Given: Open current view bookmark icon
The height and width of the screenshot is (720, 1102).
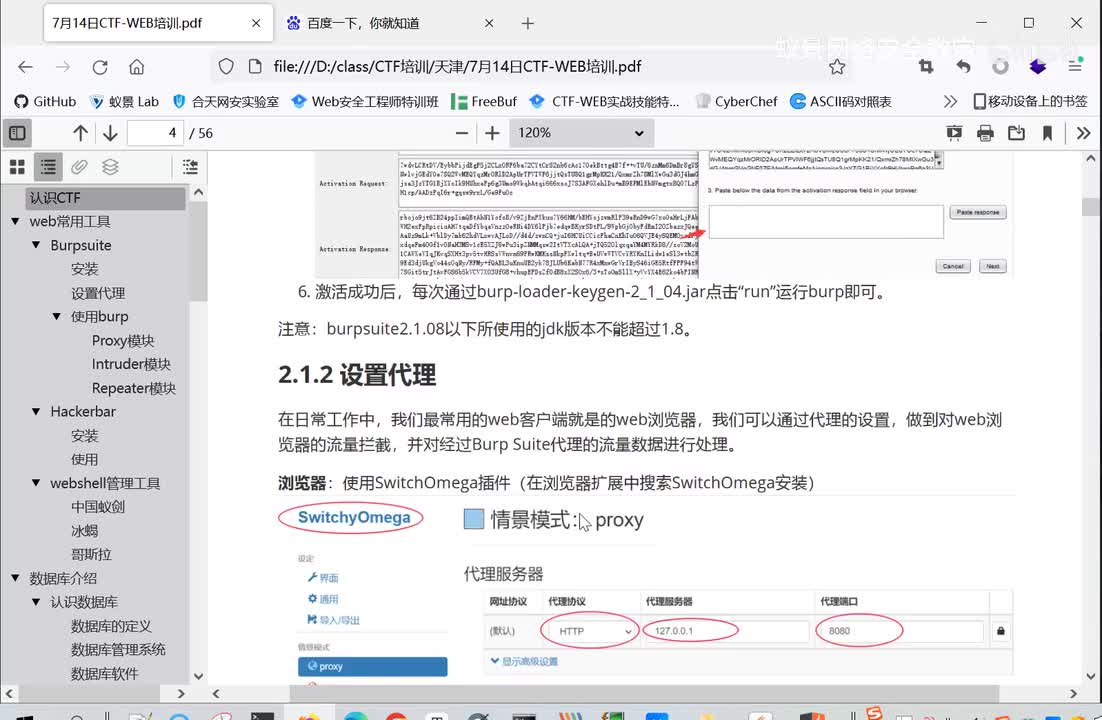Looking at the screenshot, I should (x=1047, y=133).
